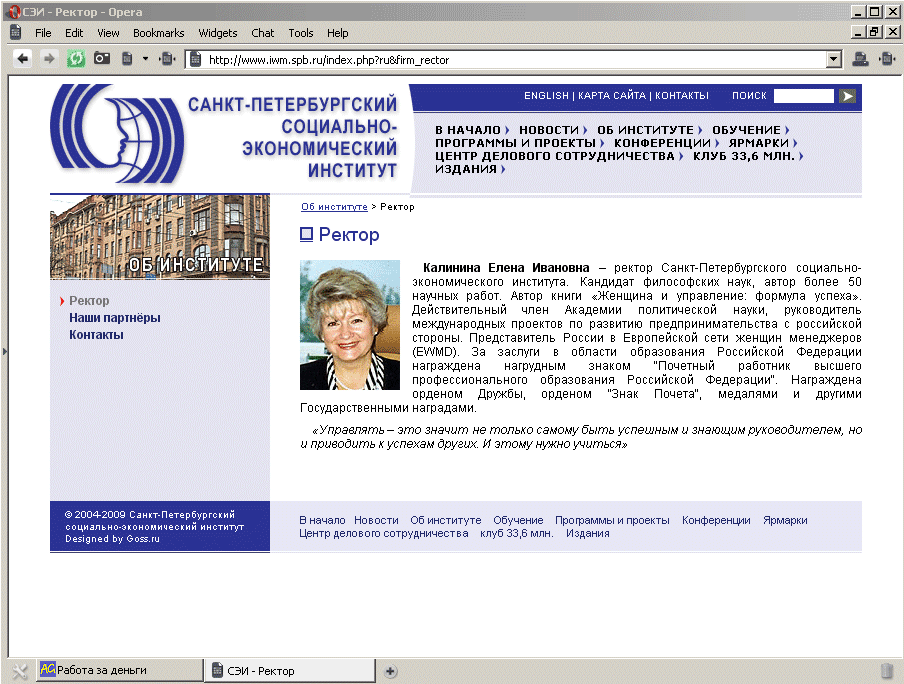Click the new page icon in toolbar
Image resolution: width=904 pixels, height=684 pixels.
(x=127, y=59)
